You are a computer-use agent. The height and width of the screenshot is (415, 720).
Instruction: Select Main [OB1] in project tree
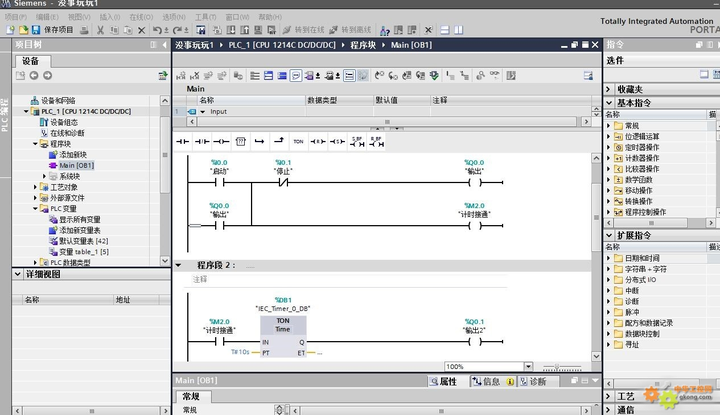click(x=76, y=165)
